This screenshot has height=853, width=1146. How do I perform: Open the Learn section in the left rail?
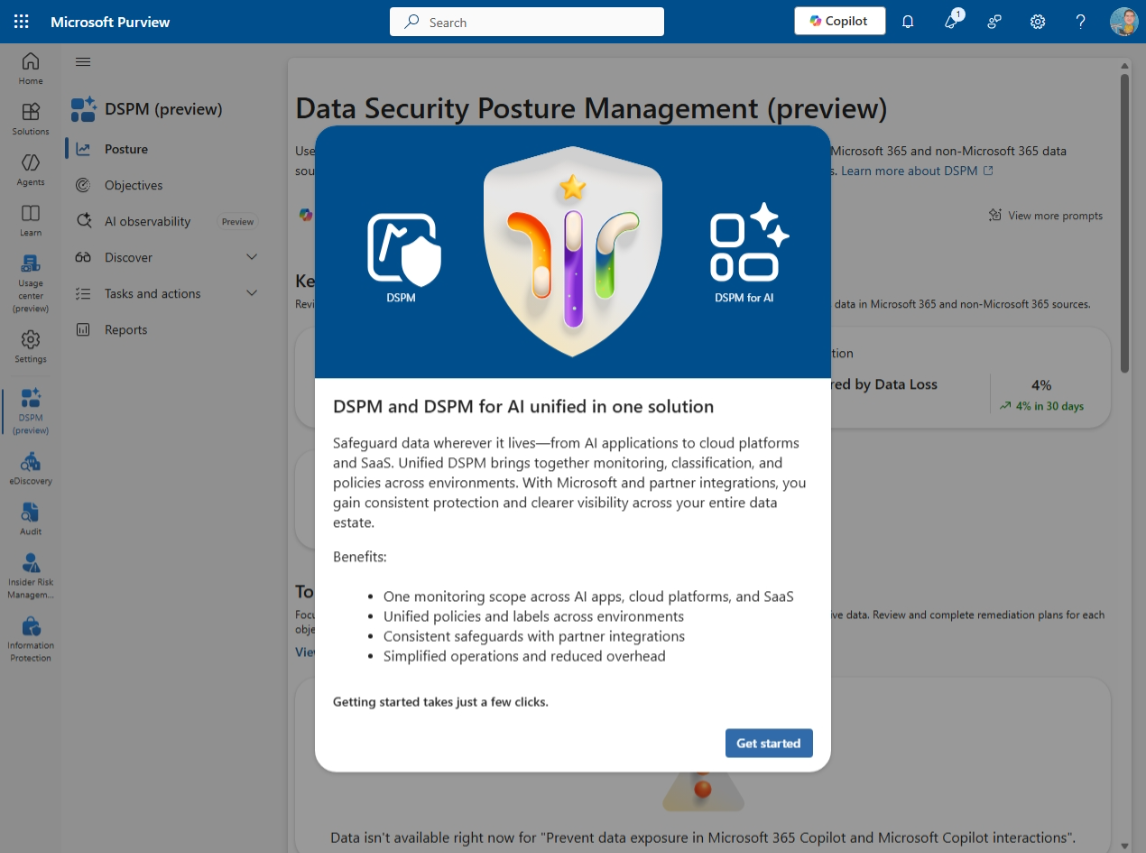pyautogui.click(x=30, y=218)
